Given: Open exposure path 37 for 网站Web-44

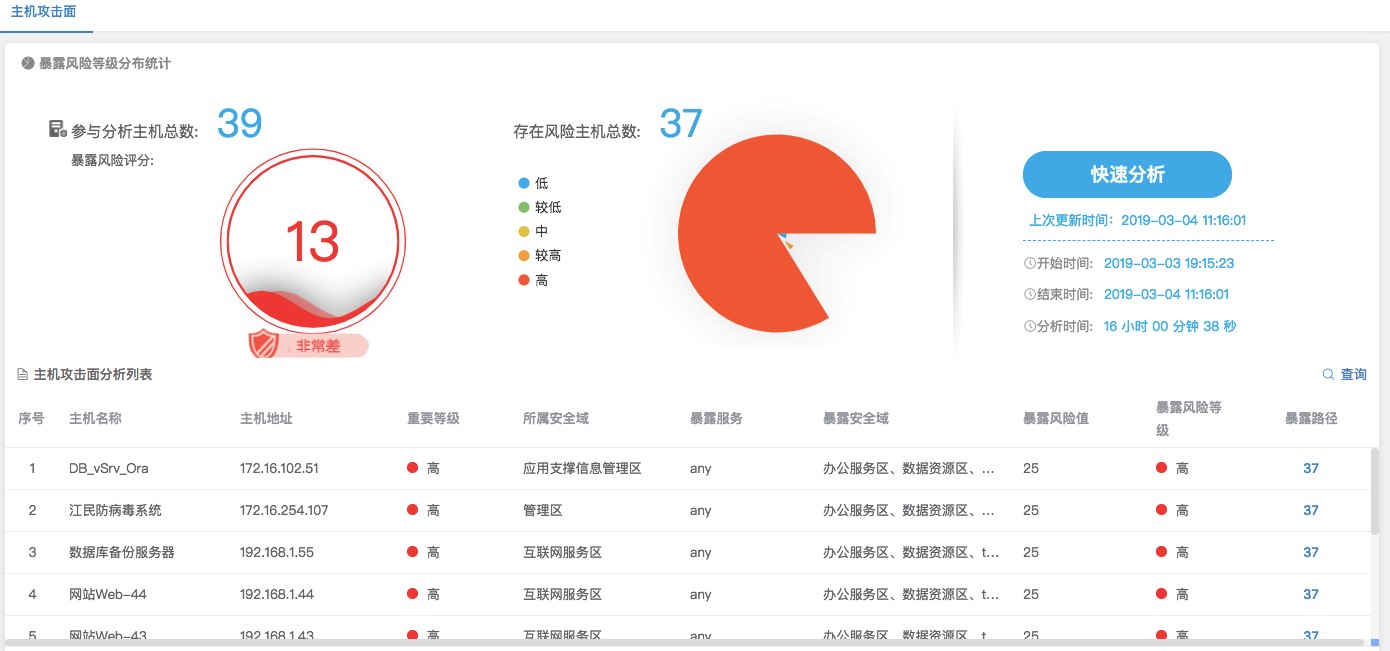Looking at the screenshot, I should point(1310,594).
